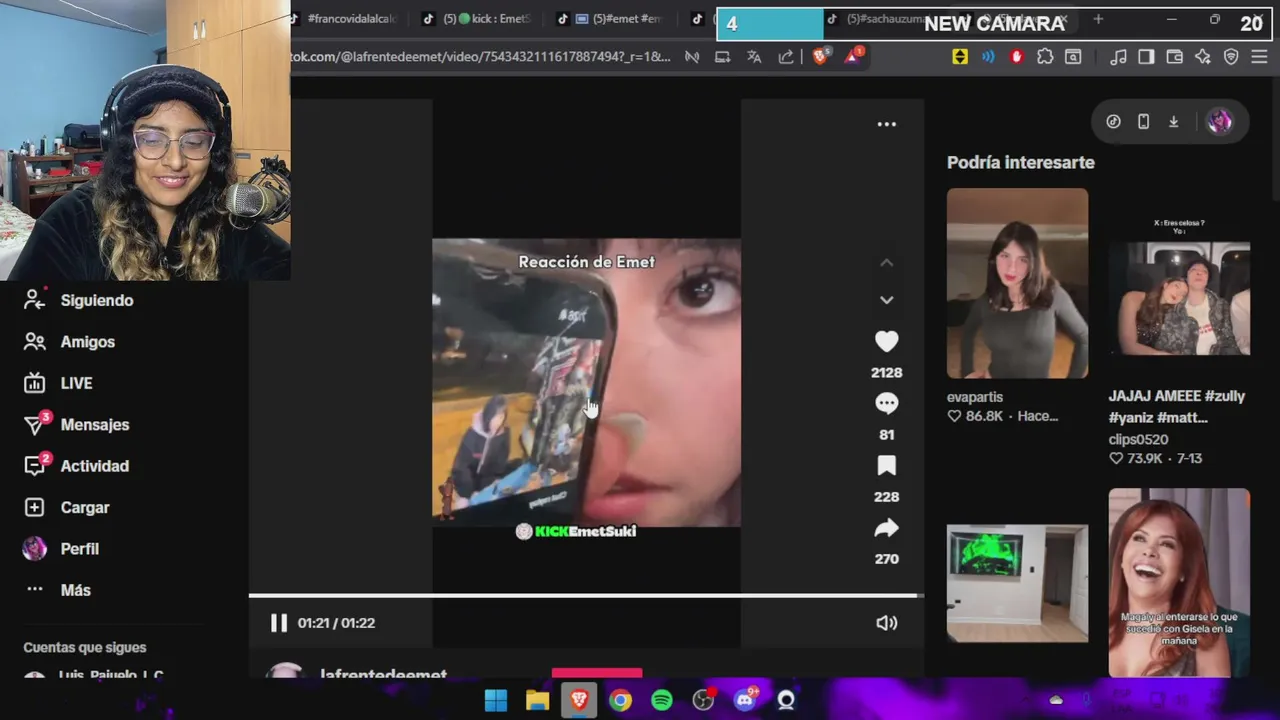Click share page icon in address bar
The height and width of the screenshot is (720, 1280).
click(x=786, y=57)
